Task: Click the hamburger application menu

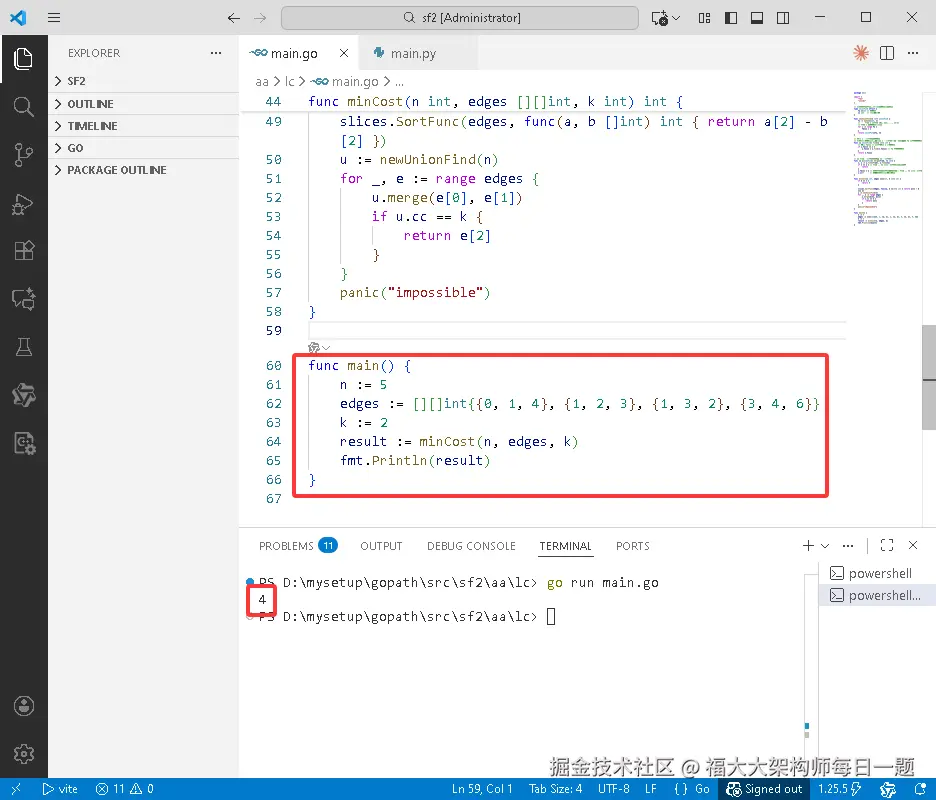Action: (54, 17)
